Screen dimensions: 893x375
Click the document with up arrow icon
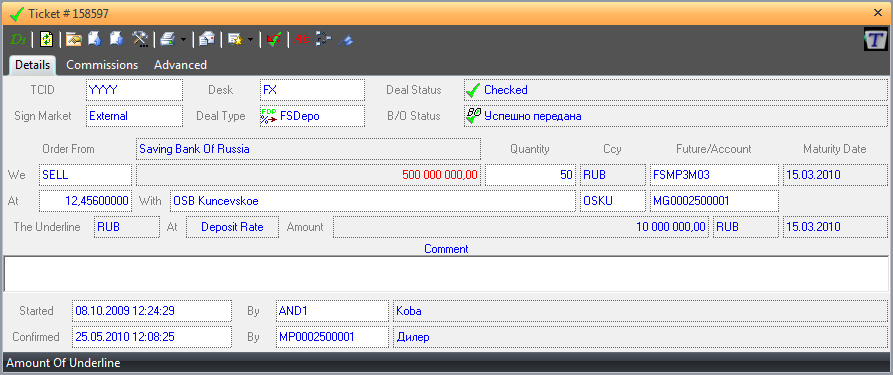[x=95, y=39]
